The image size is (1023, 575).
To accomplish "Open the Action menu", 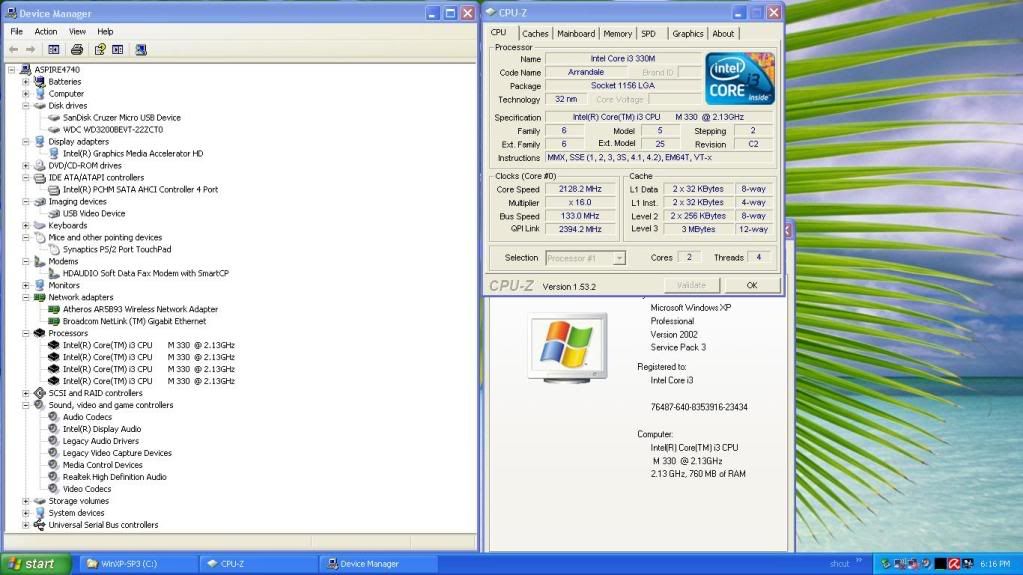I will (46, 31).
